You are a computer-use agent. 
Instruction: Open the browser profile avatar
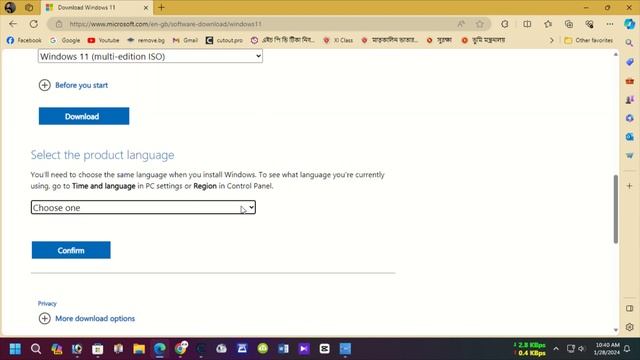[x=10, y=7]
